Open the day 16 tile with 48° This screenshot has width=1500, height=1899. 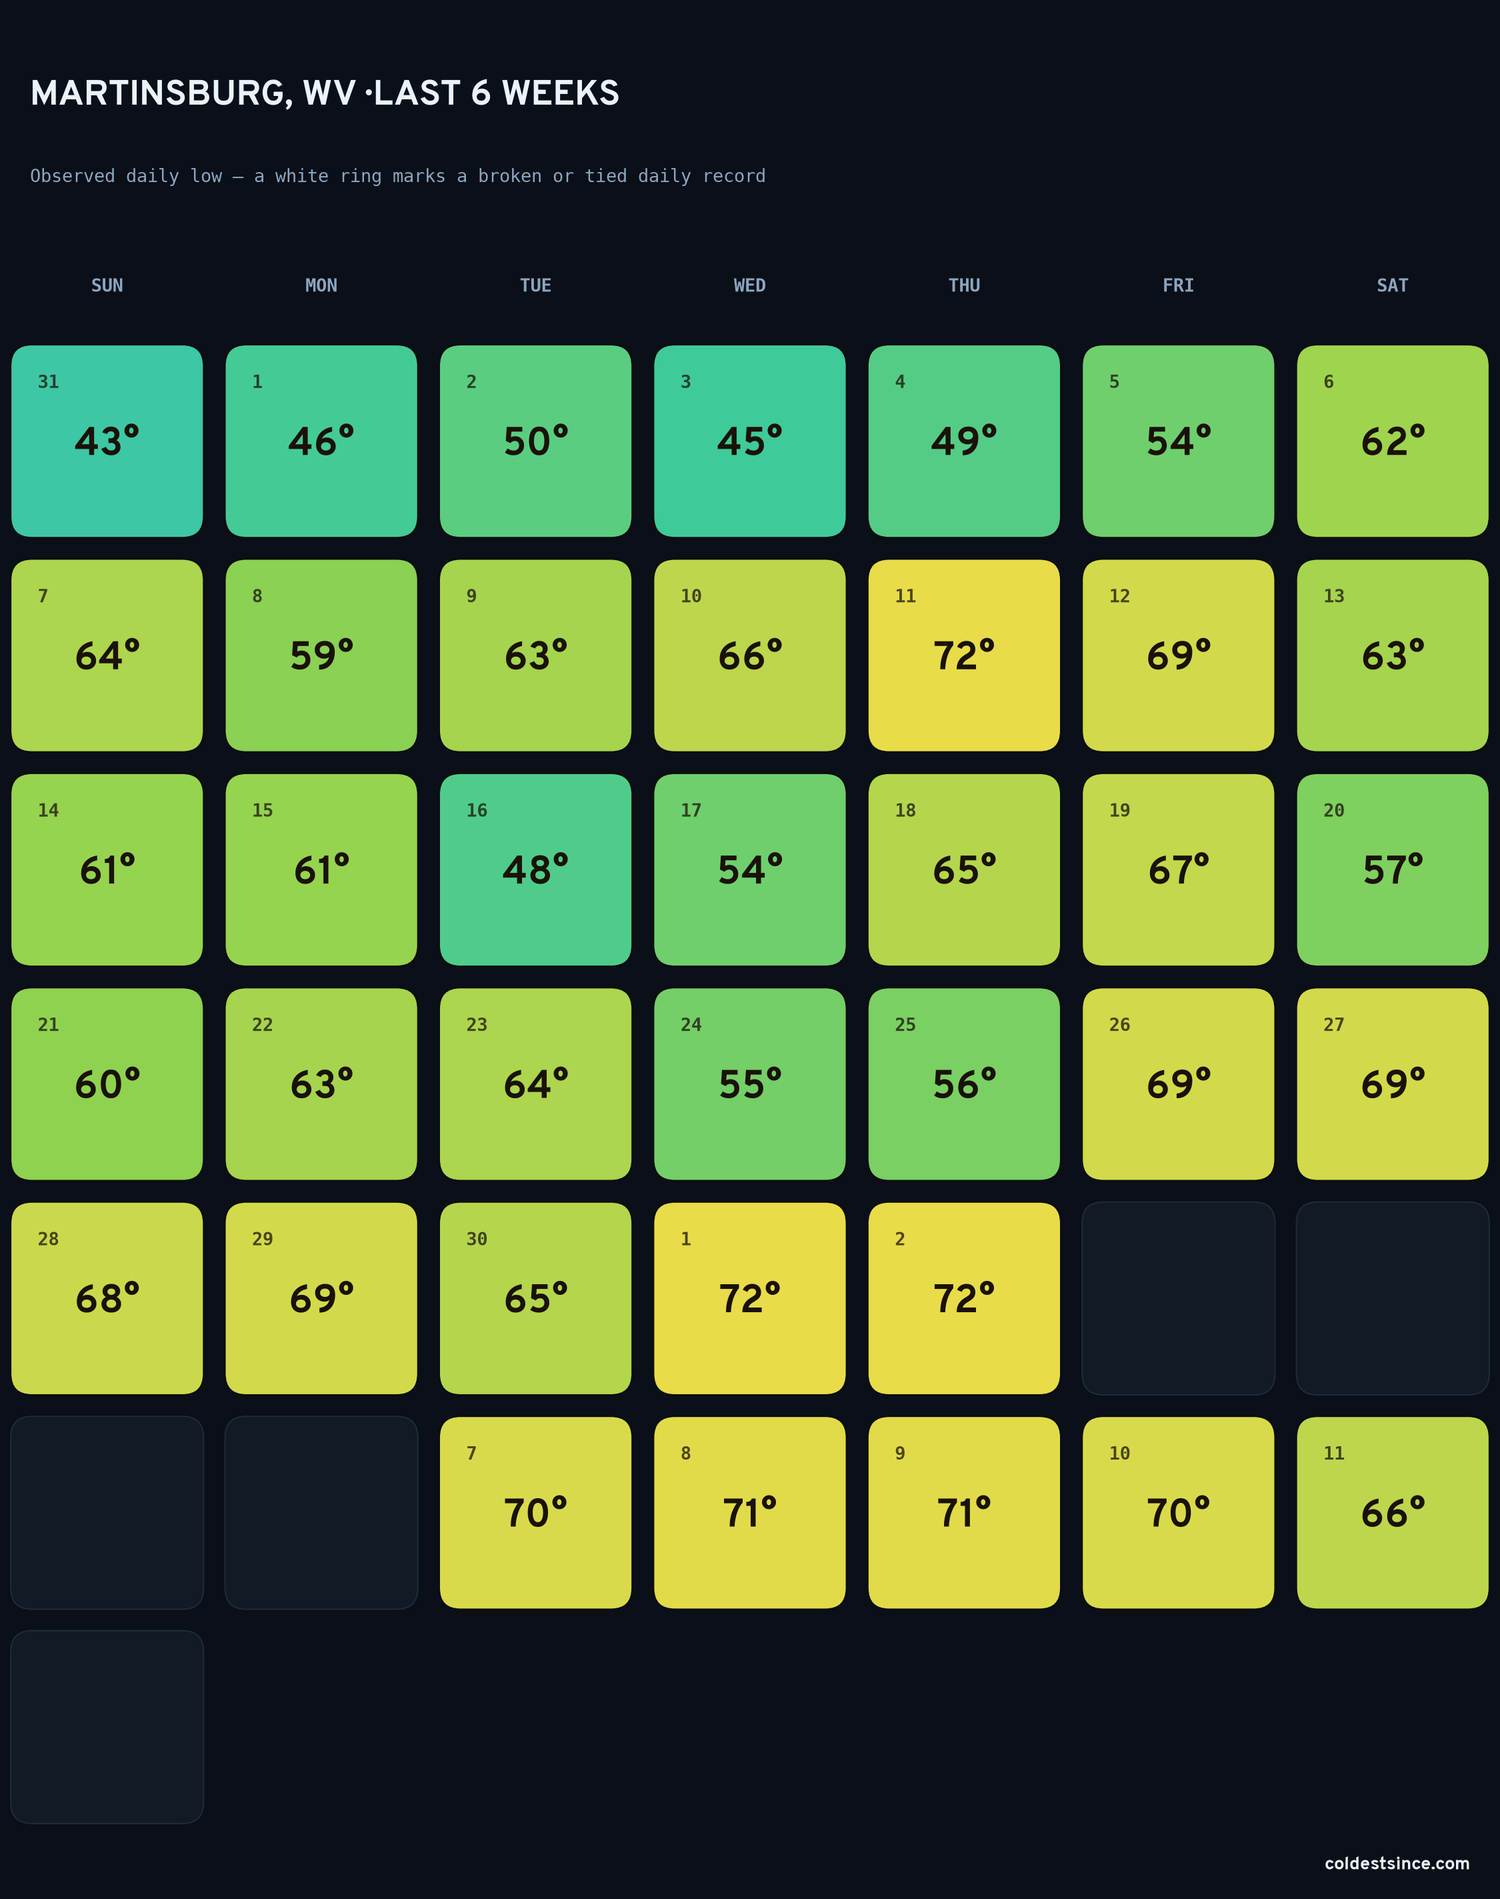click(x=535, y=869)
